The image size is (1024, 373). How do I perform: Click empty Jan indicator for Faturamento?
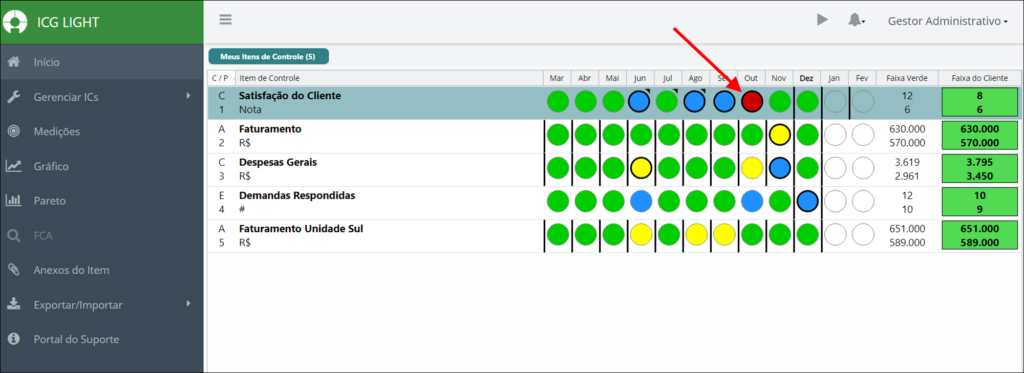click(x=835, y=135)
